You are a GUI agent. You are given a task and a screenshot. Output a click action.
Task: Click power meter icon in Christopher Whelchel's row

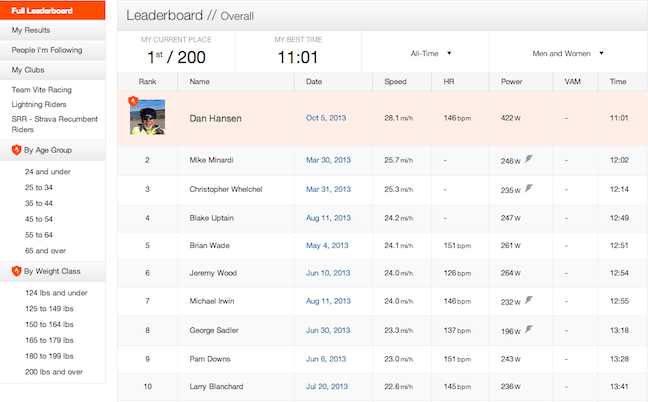pyautogui.click(x=528, y=187)
